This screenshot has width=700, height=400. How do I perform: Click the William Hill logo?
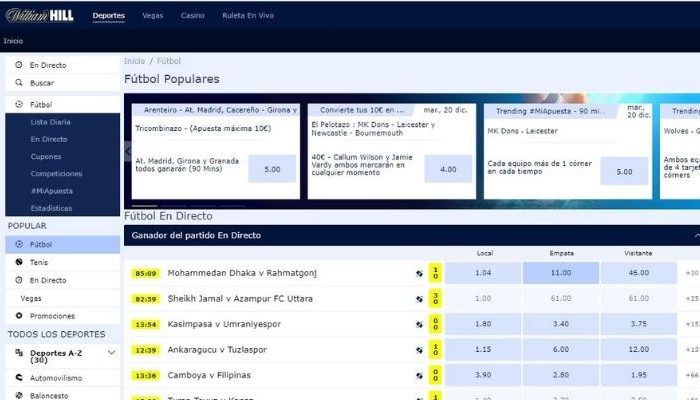[x=39, y=16]
